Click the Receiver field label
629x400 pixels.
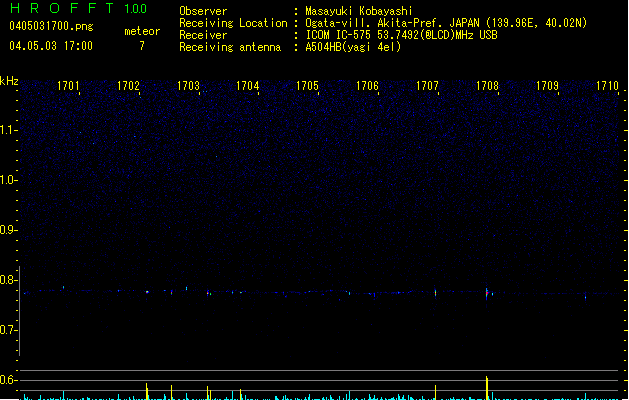click(x=203, y=35)
